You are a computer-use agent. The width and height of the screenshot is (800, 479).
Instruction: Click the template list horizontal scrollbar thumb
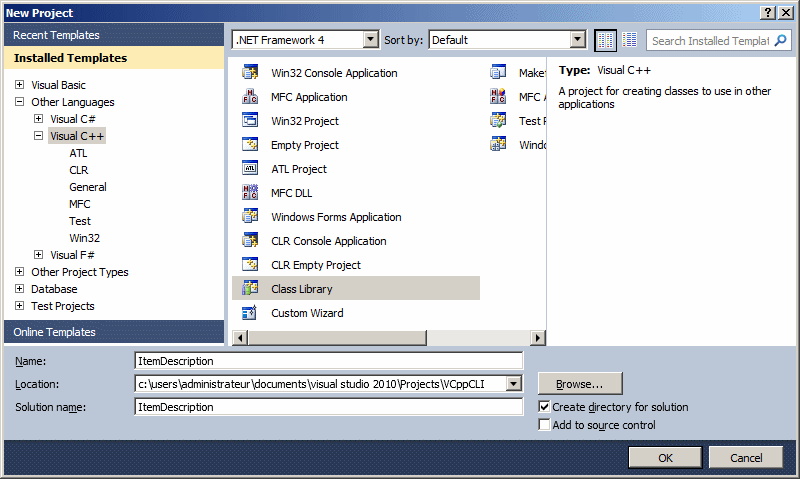[337, 338]
